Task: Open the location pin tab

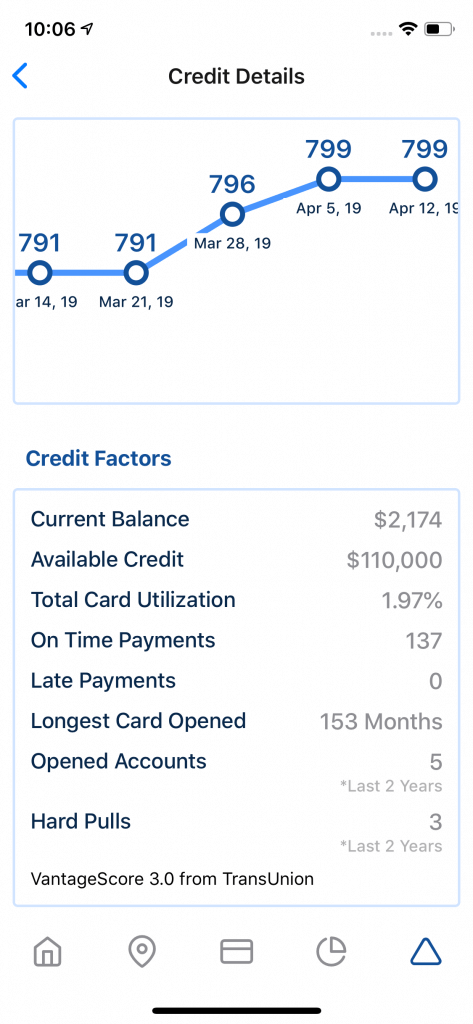Action: 142,952
